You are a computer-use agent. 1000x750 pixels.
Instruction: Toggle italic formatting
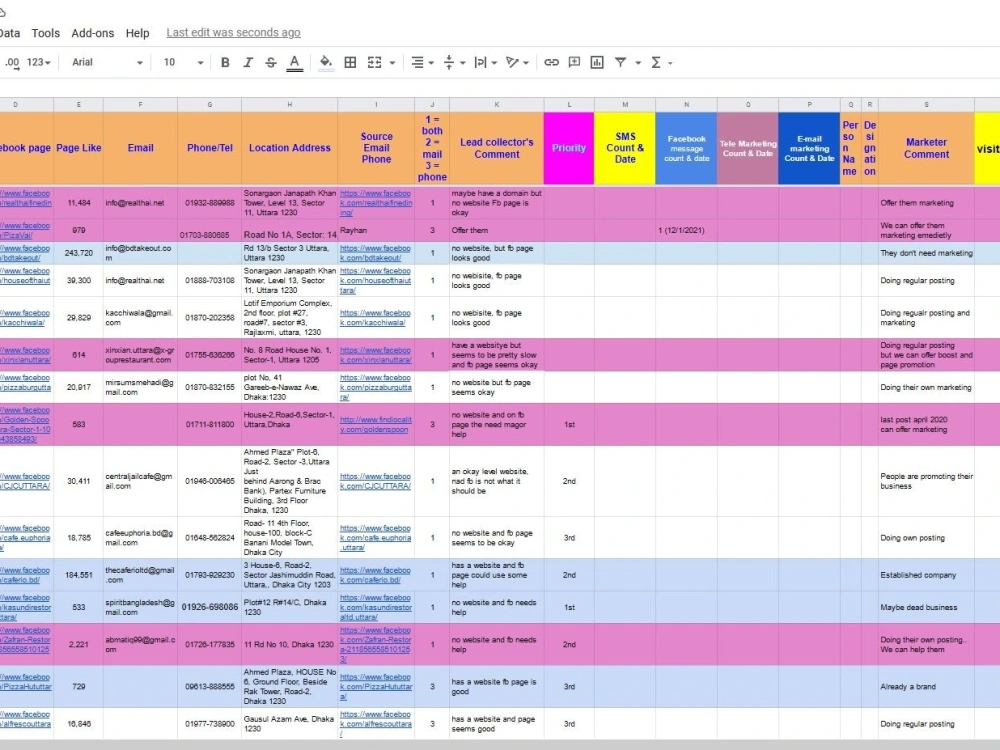(247, 62)
